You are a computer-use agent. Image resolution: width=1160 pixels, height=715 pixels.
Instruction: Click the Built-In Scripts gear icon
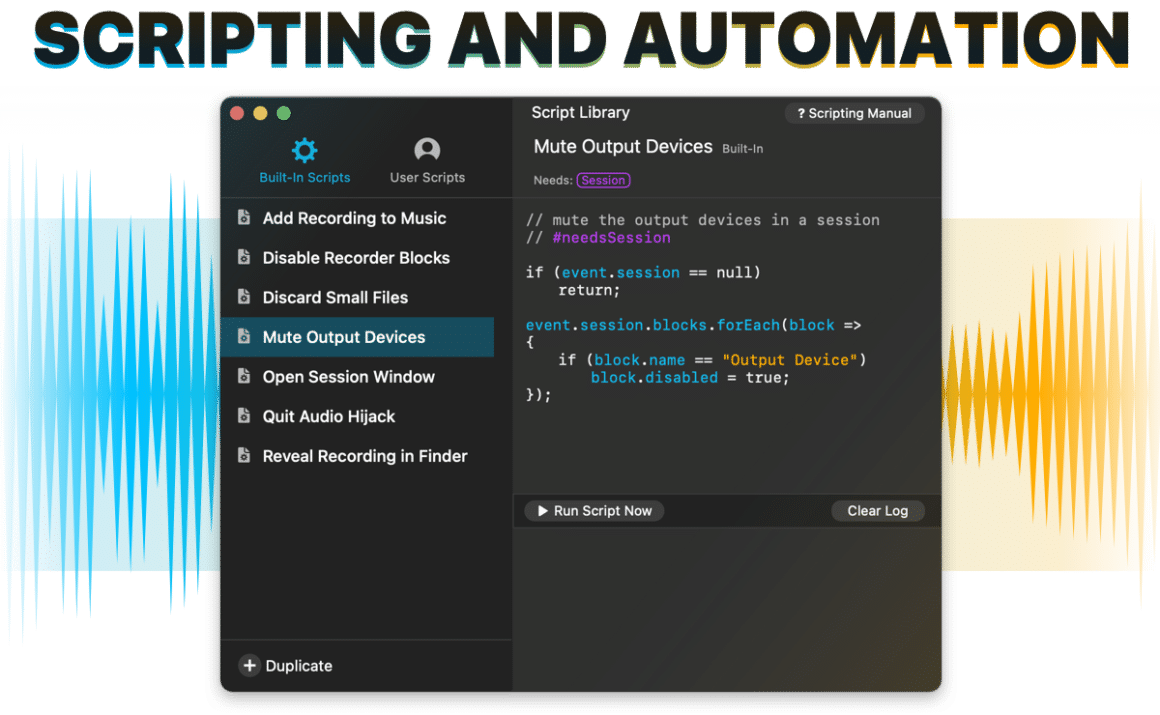click(x=304, y=151)
